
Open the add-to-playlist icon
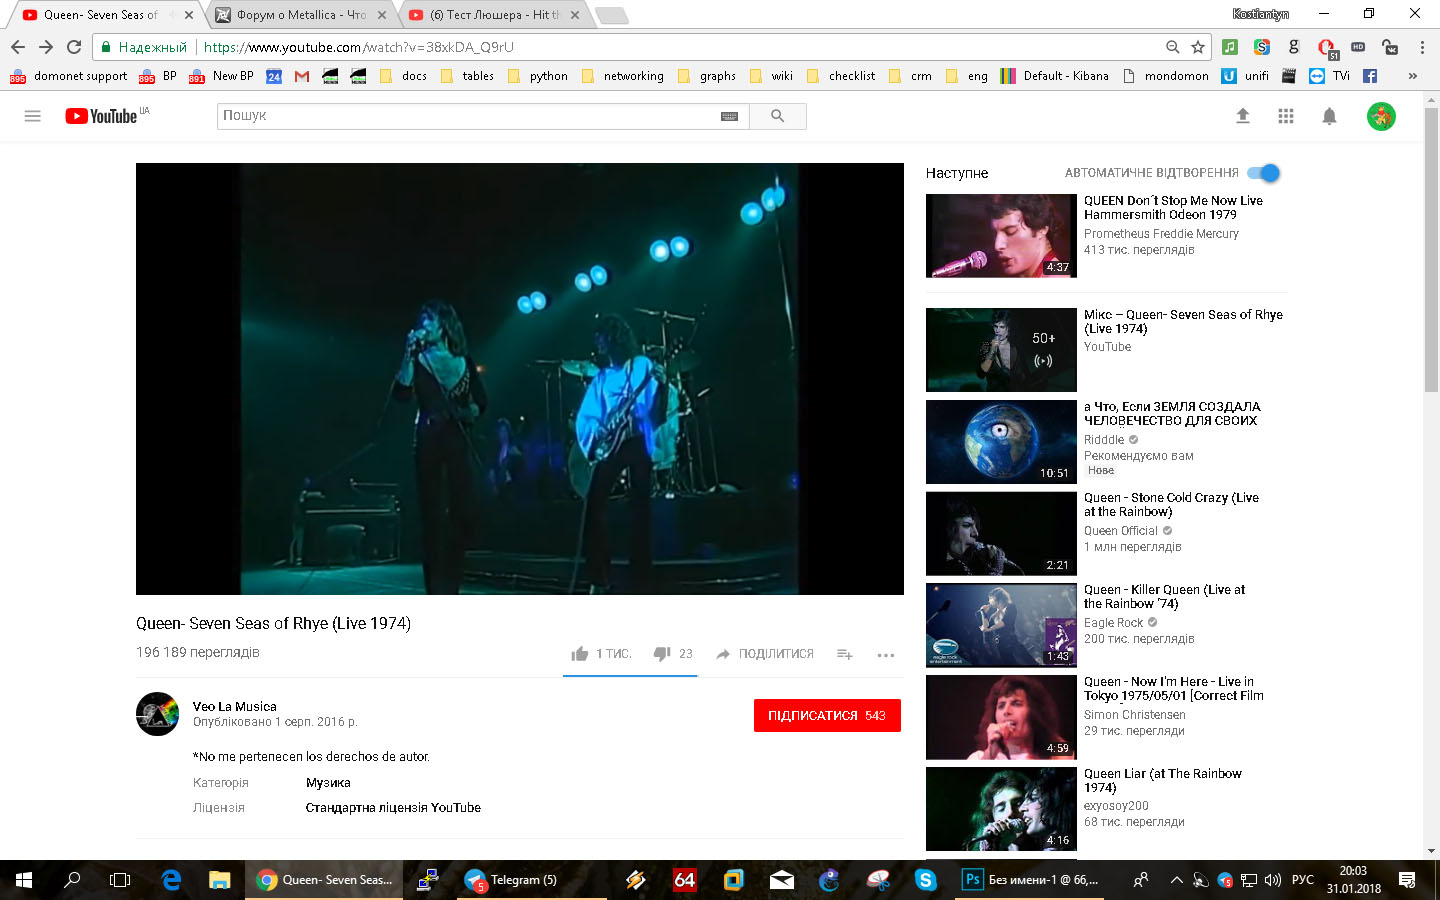click(x=845, y=654)
